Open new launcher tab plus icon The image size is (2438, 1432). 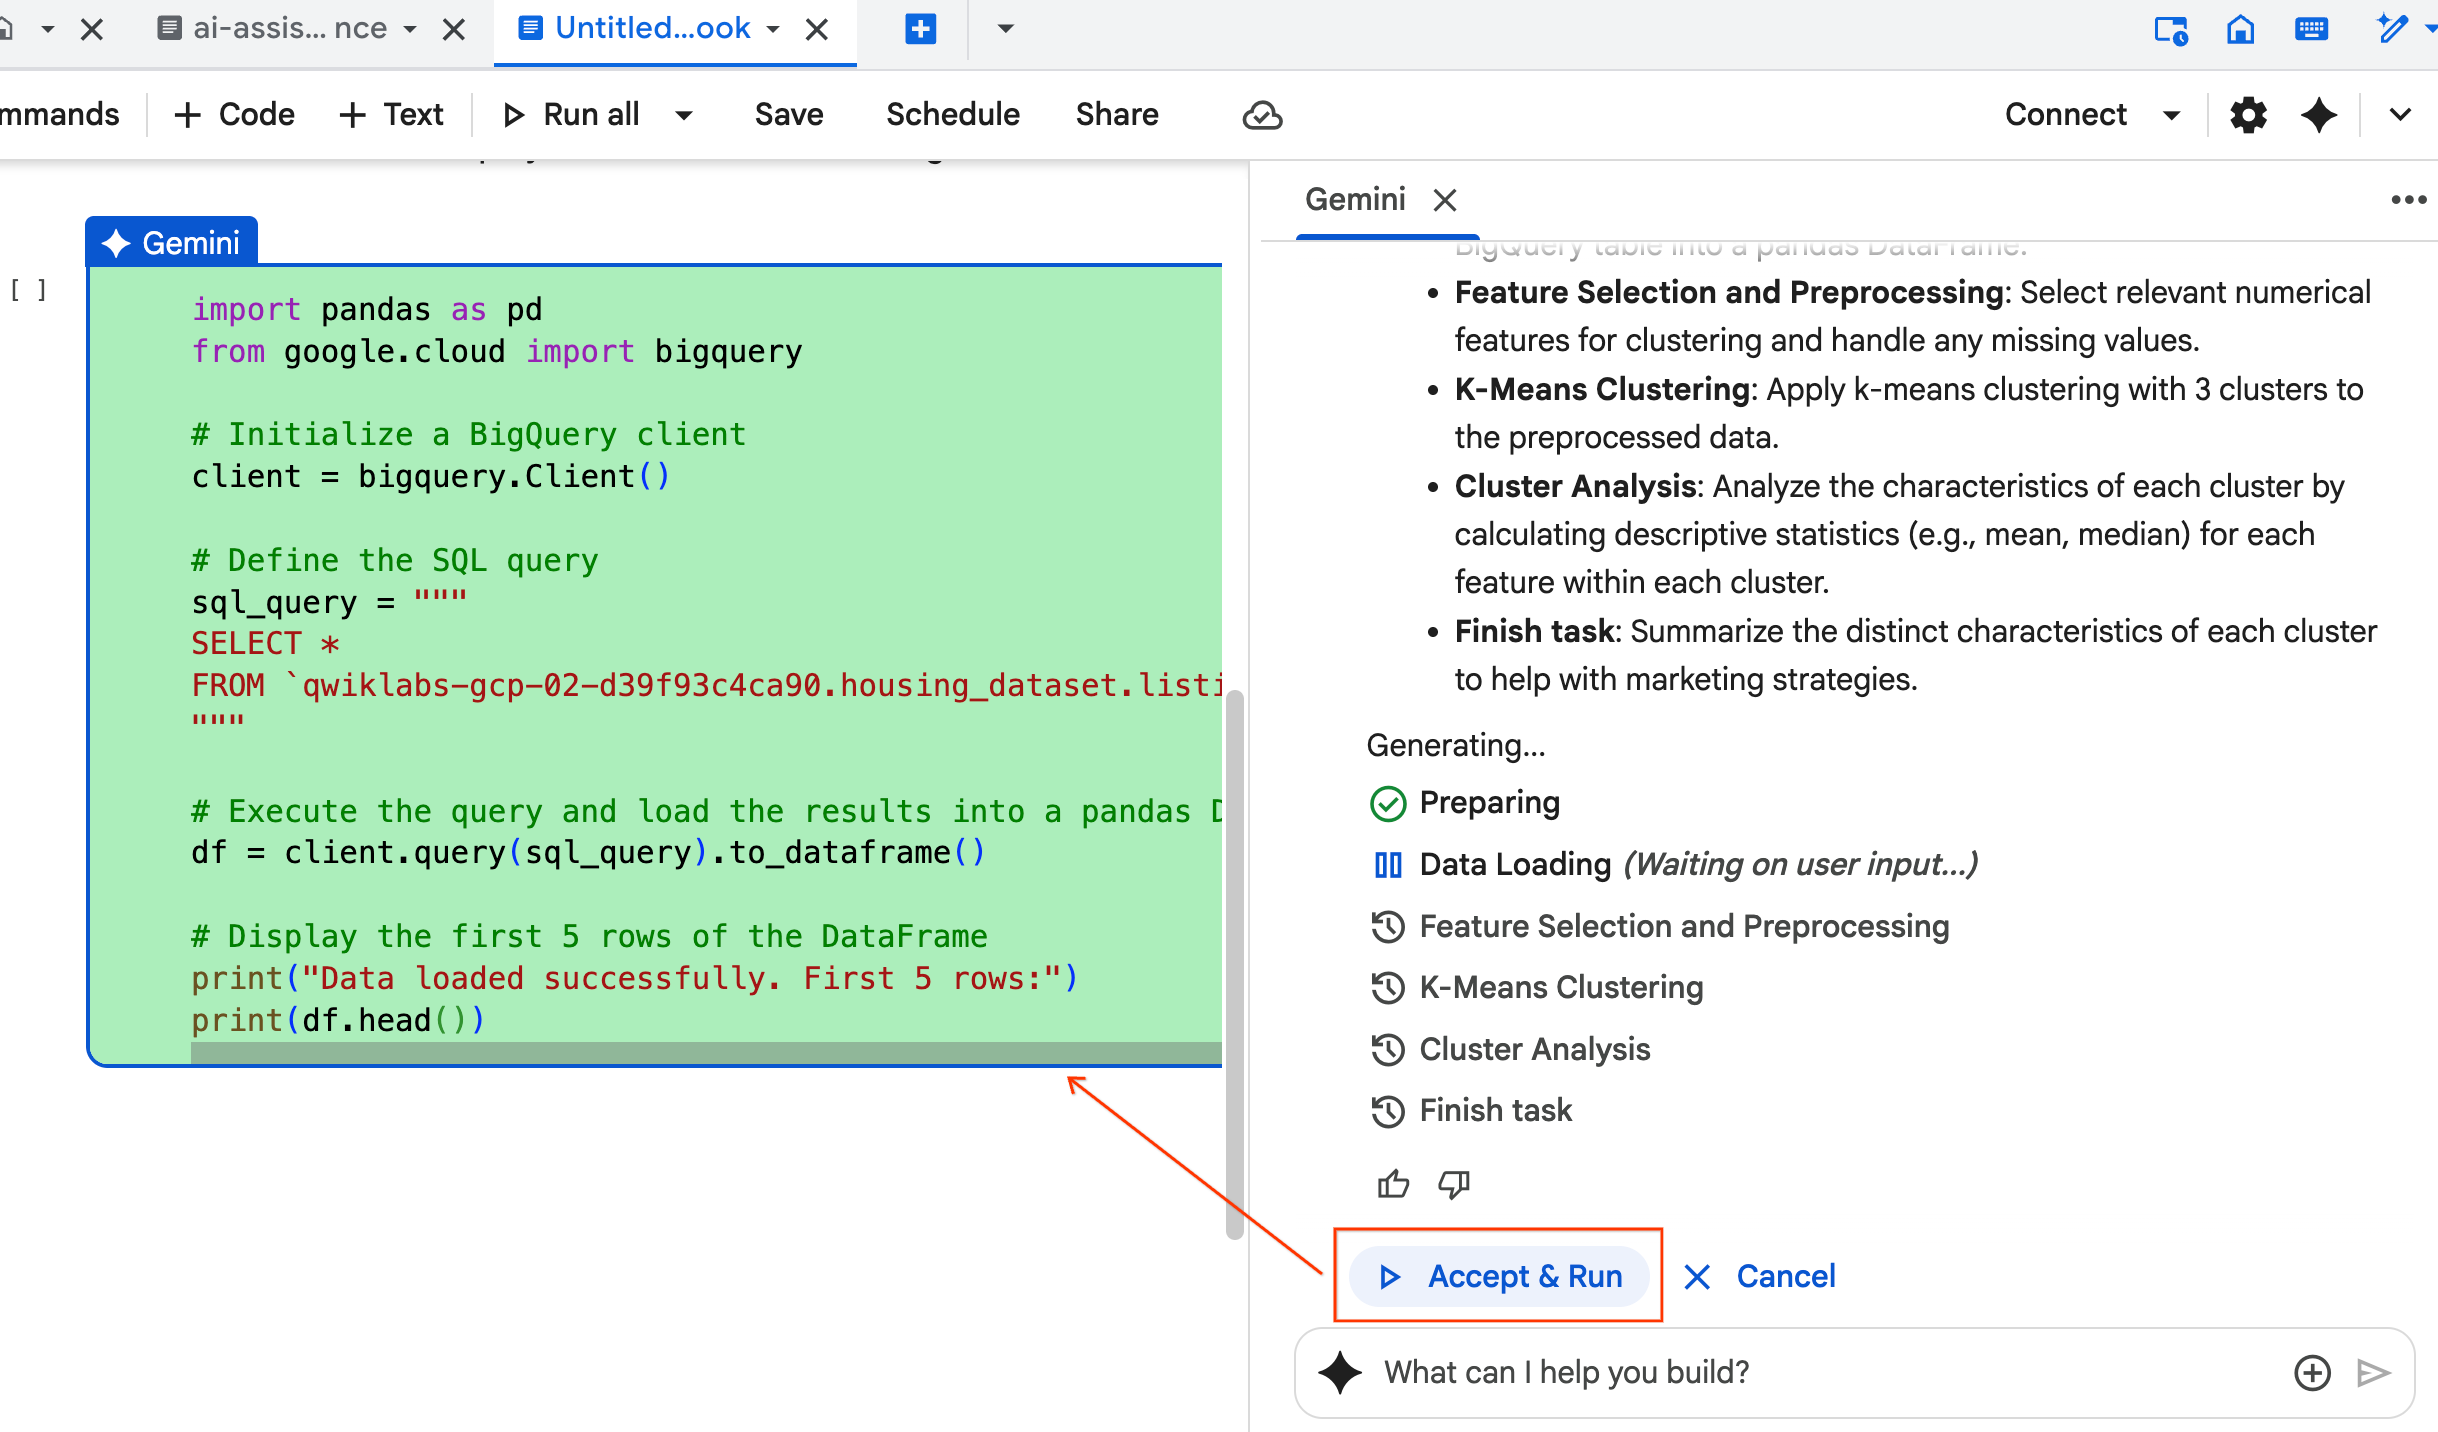(x=920, y=29)
